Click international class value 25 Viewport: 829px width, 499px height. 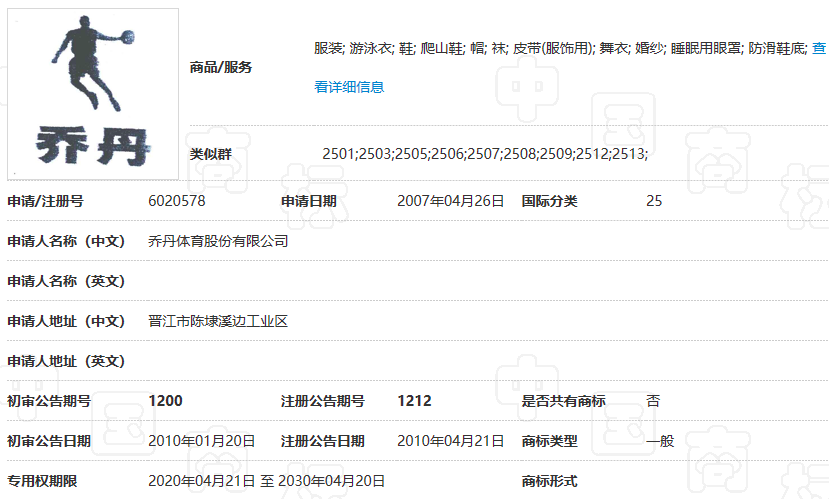(654, 201)
